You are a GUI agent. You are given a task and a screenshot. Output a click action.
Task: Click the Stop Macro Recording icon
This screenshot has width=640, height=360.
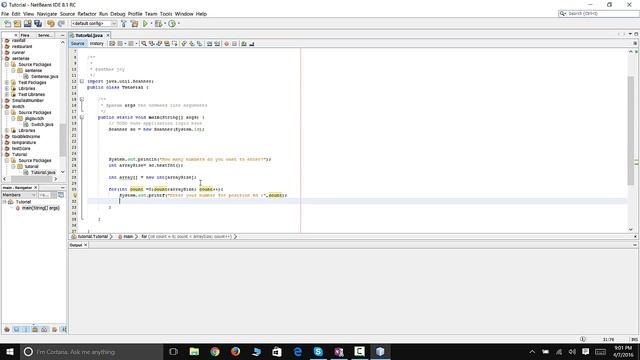click(x=234, y=44)
